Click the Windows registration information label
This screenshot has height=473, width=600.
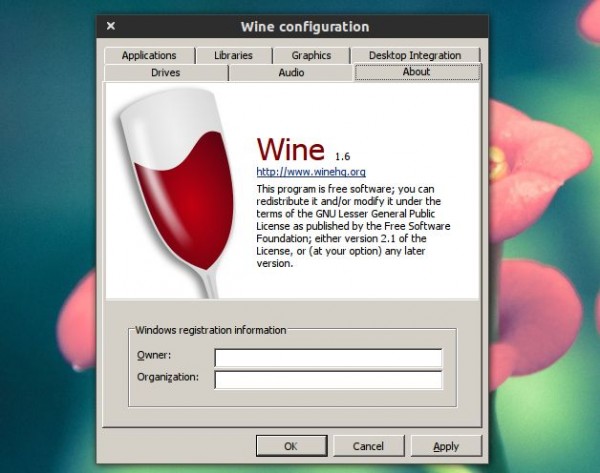(x=210, y=330)
